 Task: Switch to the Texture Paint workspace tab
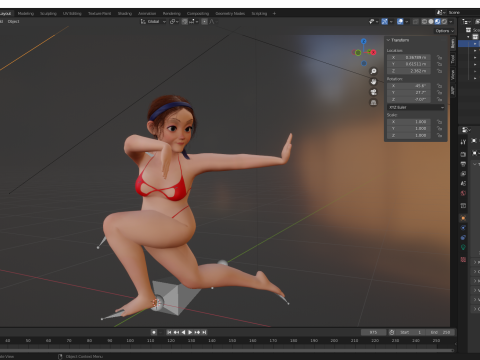click(x=99, y=14)
